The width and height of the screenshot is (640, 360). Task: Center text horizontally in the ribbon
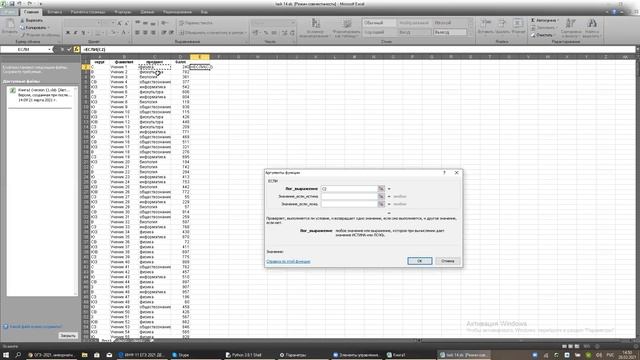145,32
